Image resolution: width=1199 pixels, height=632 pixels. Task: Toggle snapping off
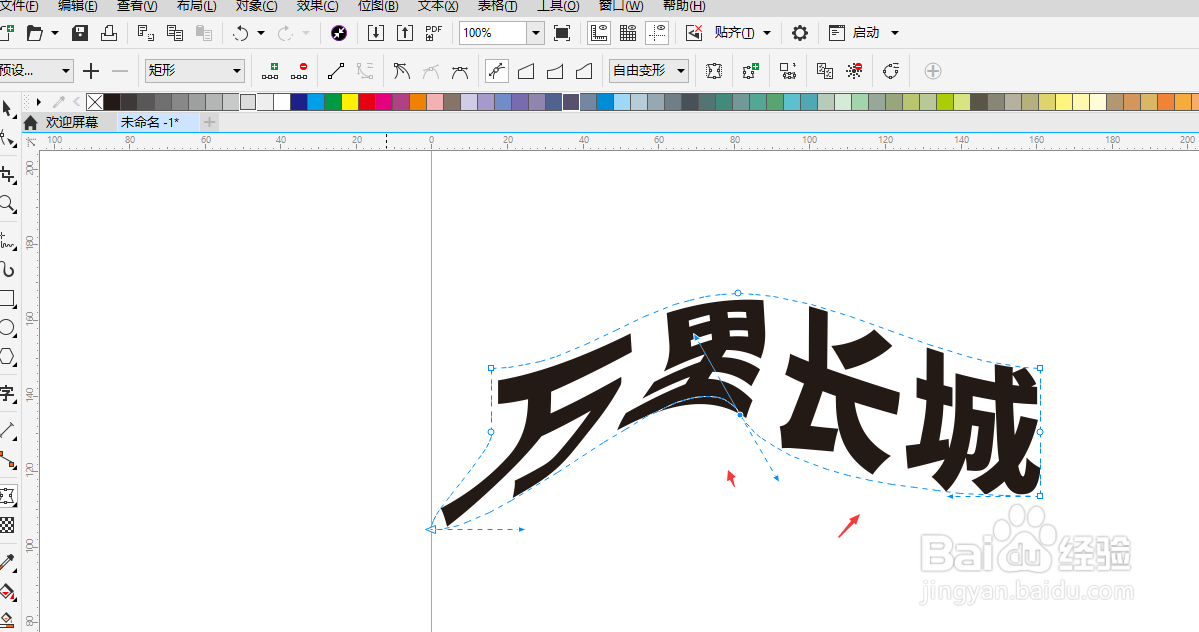[693, 32]
